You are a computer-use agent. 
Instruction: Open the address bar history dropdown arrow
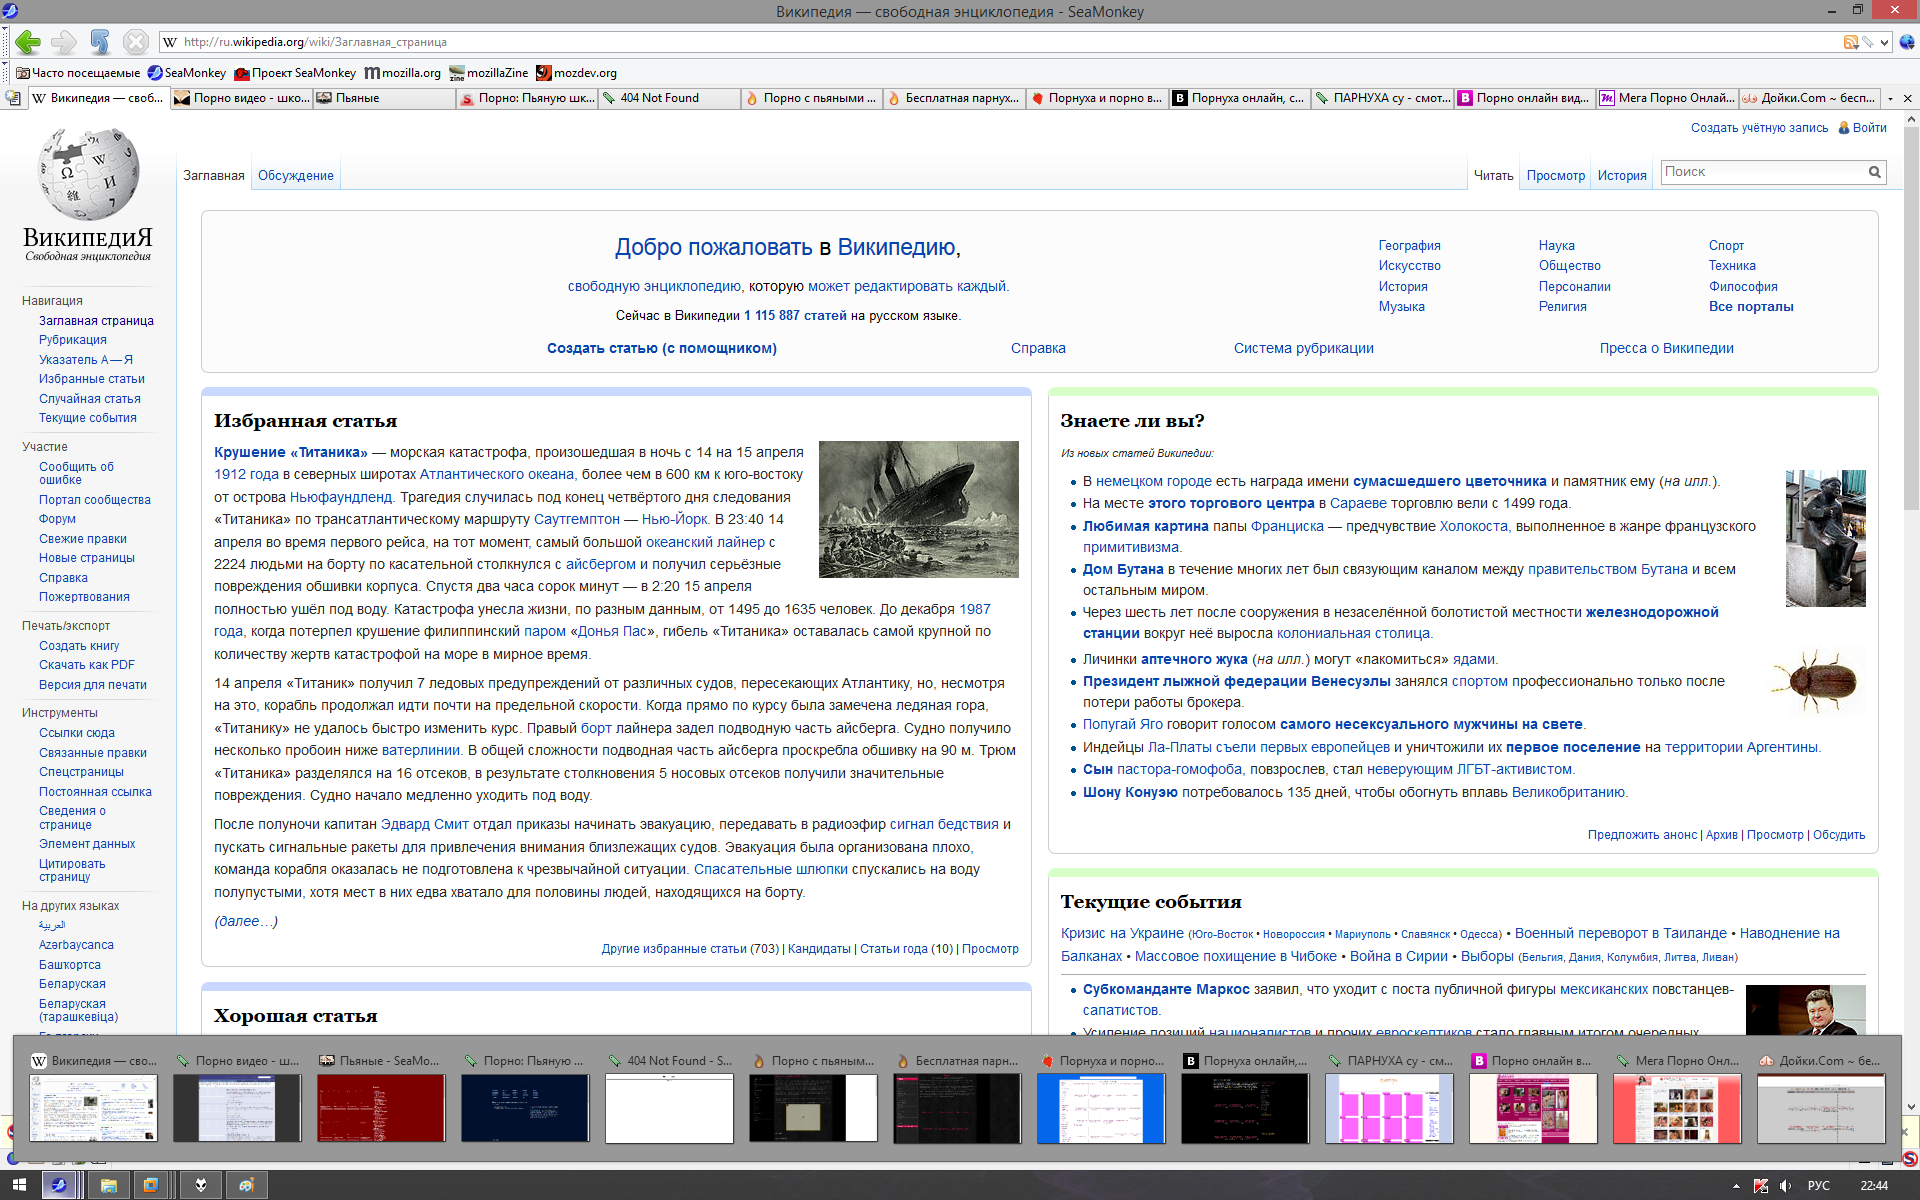point(1884,42)
